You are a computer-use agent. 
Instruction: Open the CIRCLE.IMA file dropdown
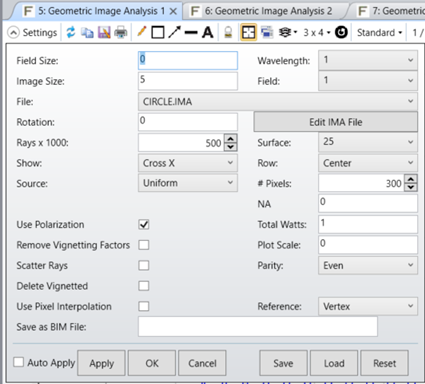(x=278, y=101)
